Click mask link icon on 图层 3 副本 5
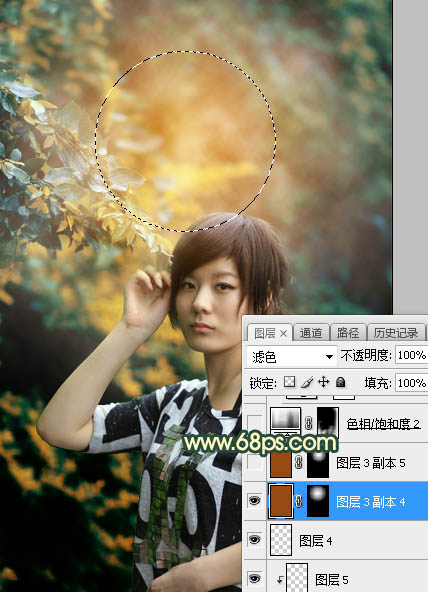The image size is (428, 592). click(x=299, y=462)
